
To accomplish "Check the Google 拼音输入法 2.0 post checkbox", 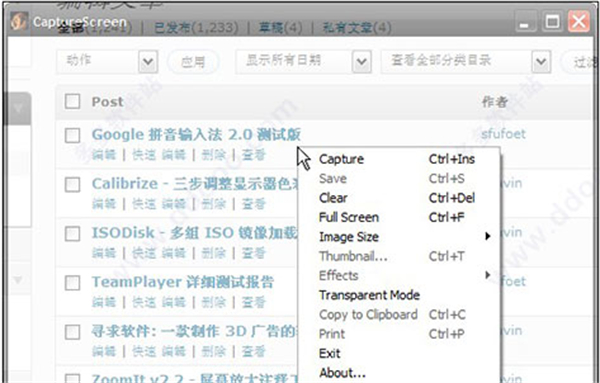I will coord(72,135).
